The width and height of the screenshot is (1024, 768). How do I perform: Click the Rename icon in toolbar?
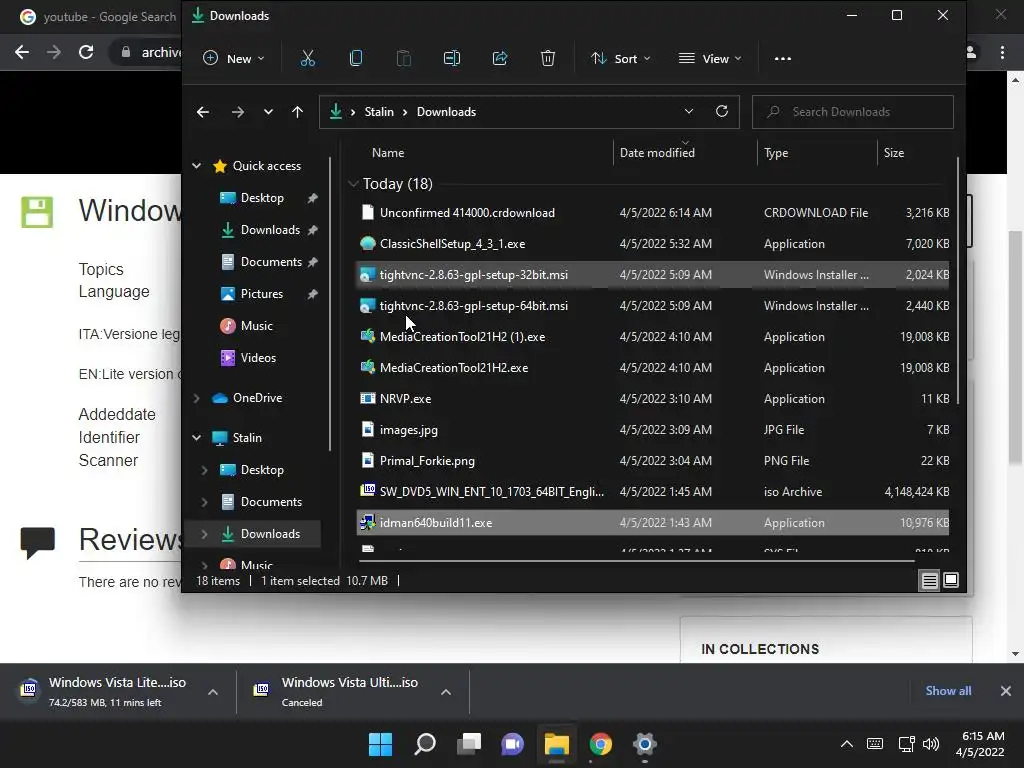tap(452, 59)
